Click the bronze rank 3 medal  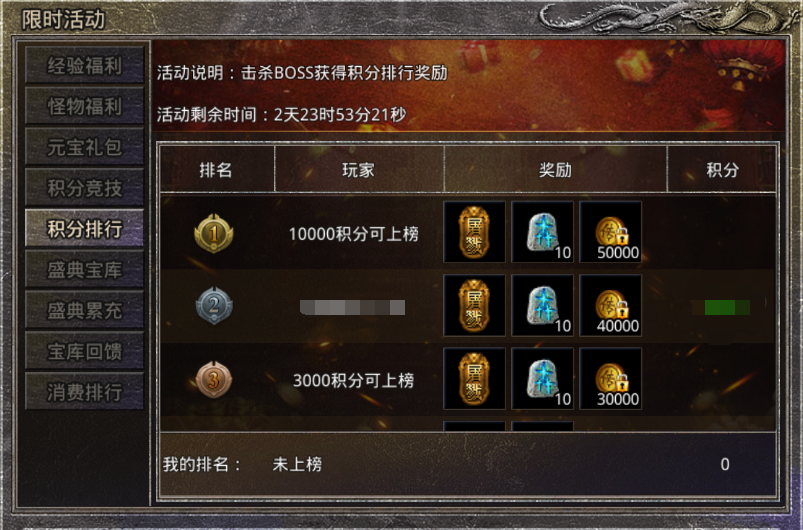click(214, 379)
